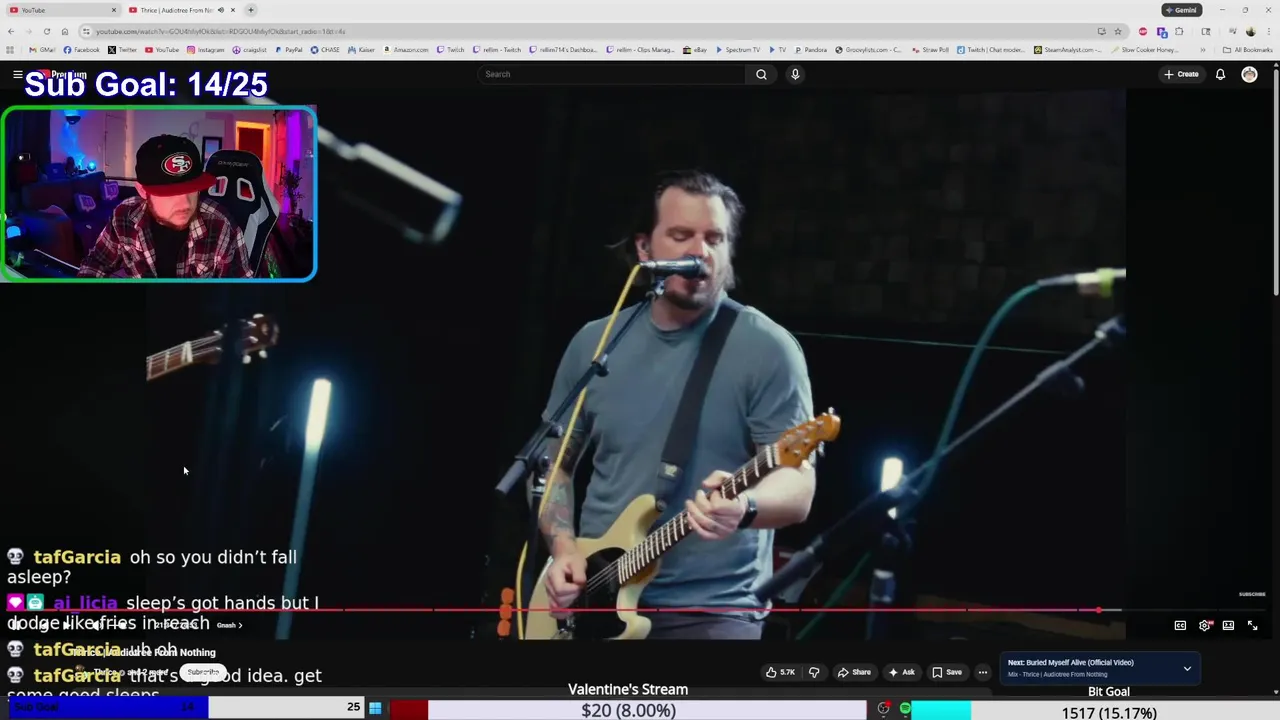Switch to theater mode
Image resolution: width=1280 pixels, height=720 pixels.
coord(1228,625)
